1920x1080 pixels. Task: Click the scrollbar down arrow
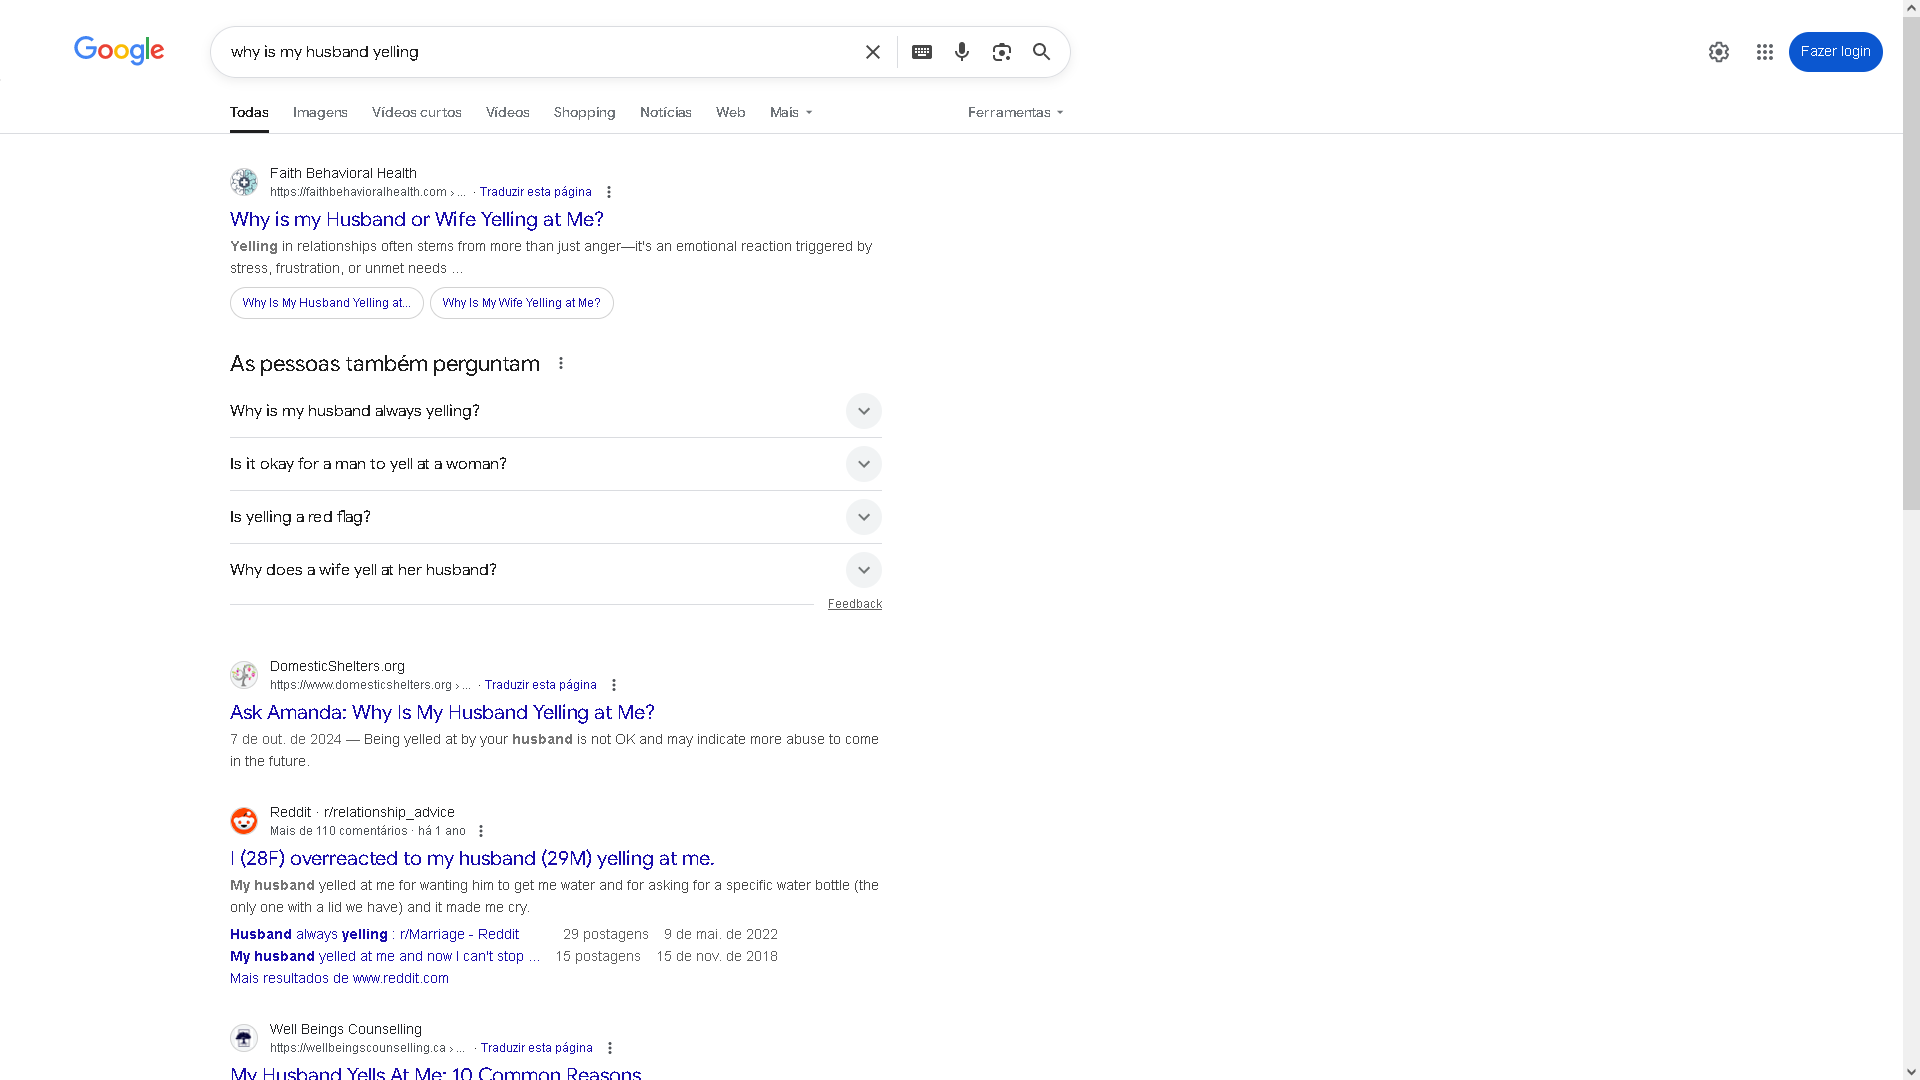1911,1072
